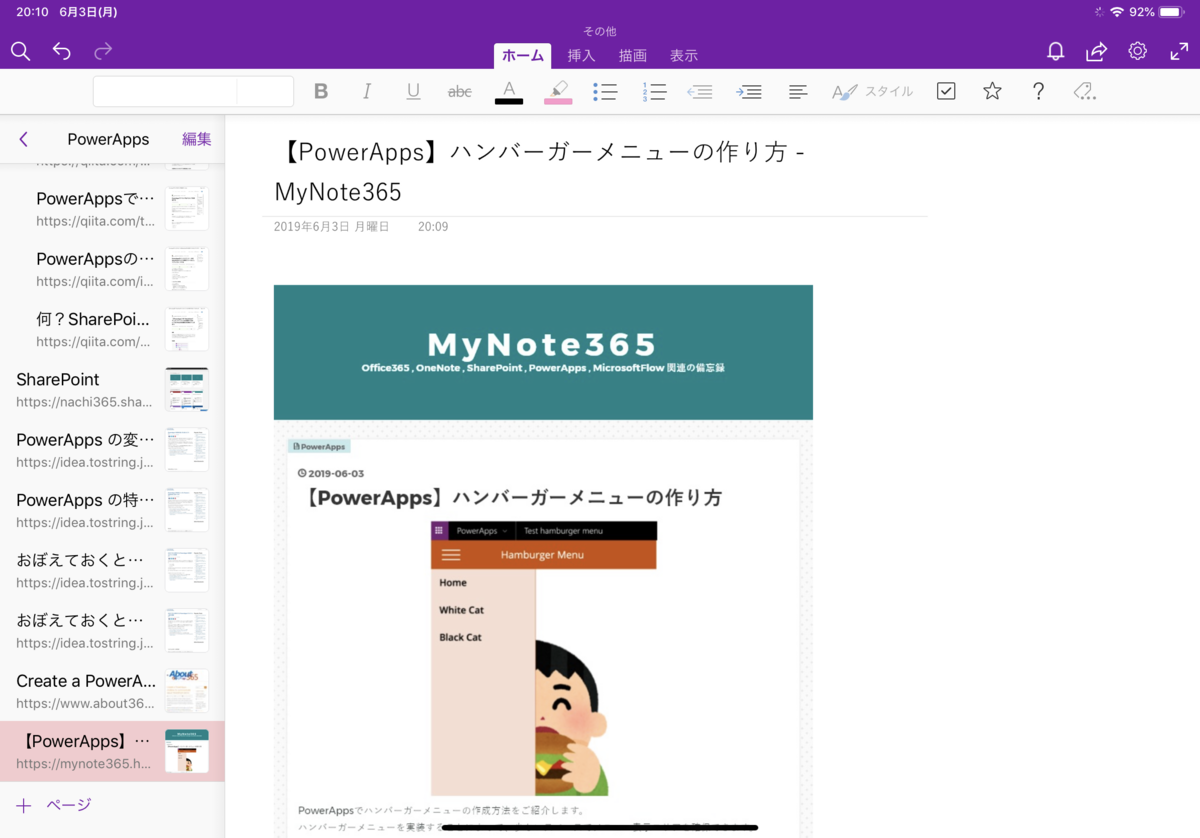1200x838 pixels.
Task: Open the スタイル styles menu
Action: point(872,91)
